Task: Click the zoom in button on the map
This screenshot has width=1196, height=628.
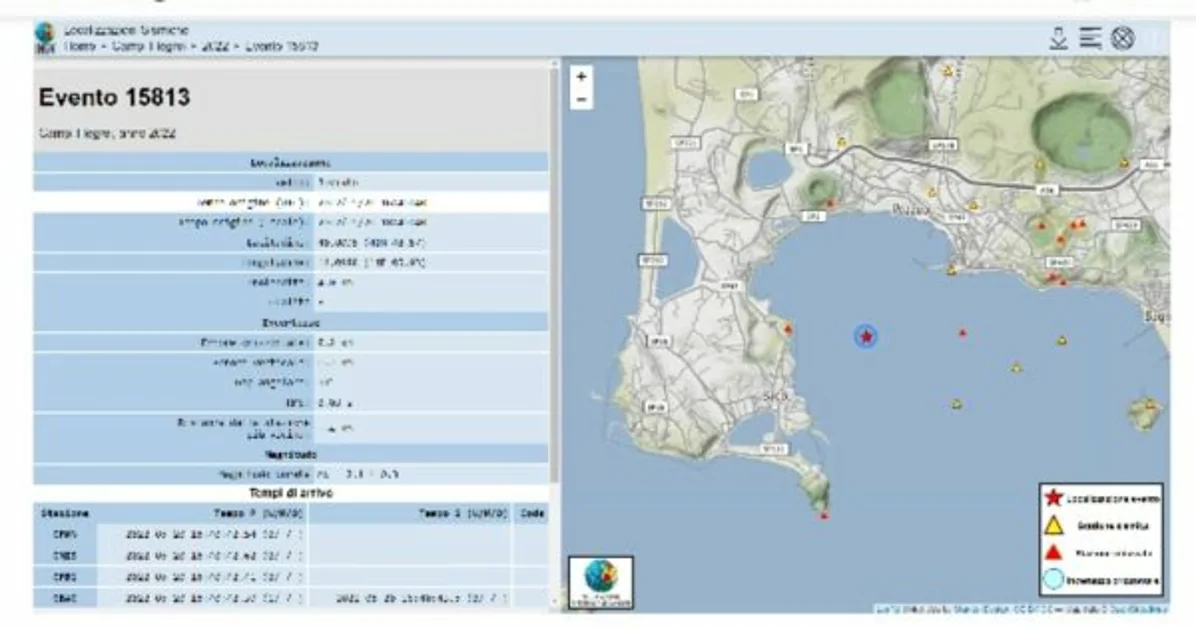Action: click(x=579, y=77)
